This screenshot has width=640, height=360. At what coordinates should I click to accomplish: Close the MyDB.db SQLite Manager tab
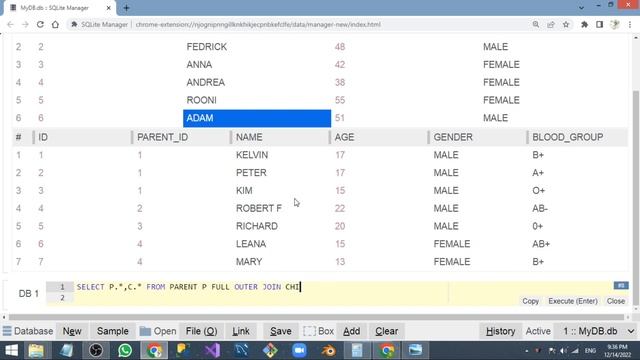109,8
